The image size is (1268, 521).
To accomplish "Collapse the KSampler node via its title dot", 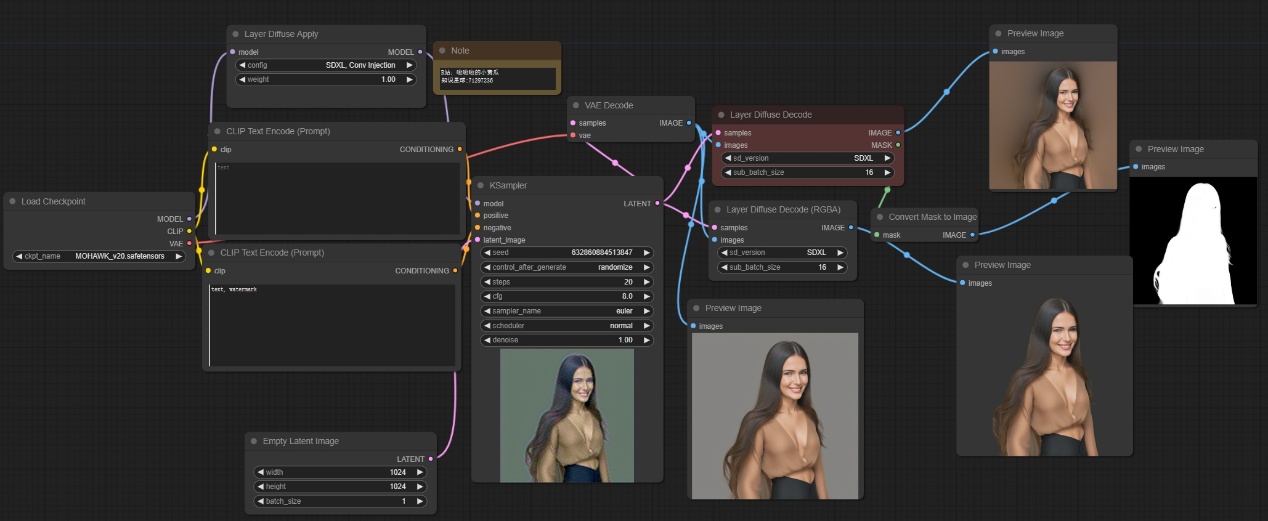I will pos(479,185).
